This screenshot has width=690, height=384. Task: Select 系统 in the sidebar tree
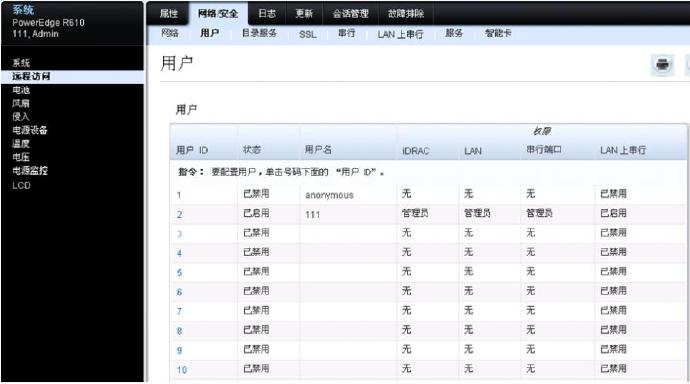pos(21,63)
